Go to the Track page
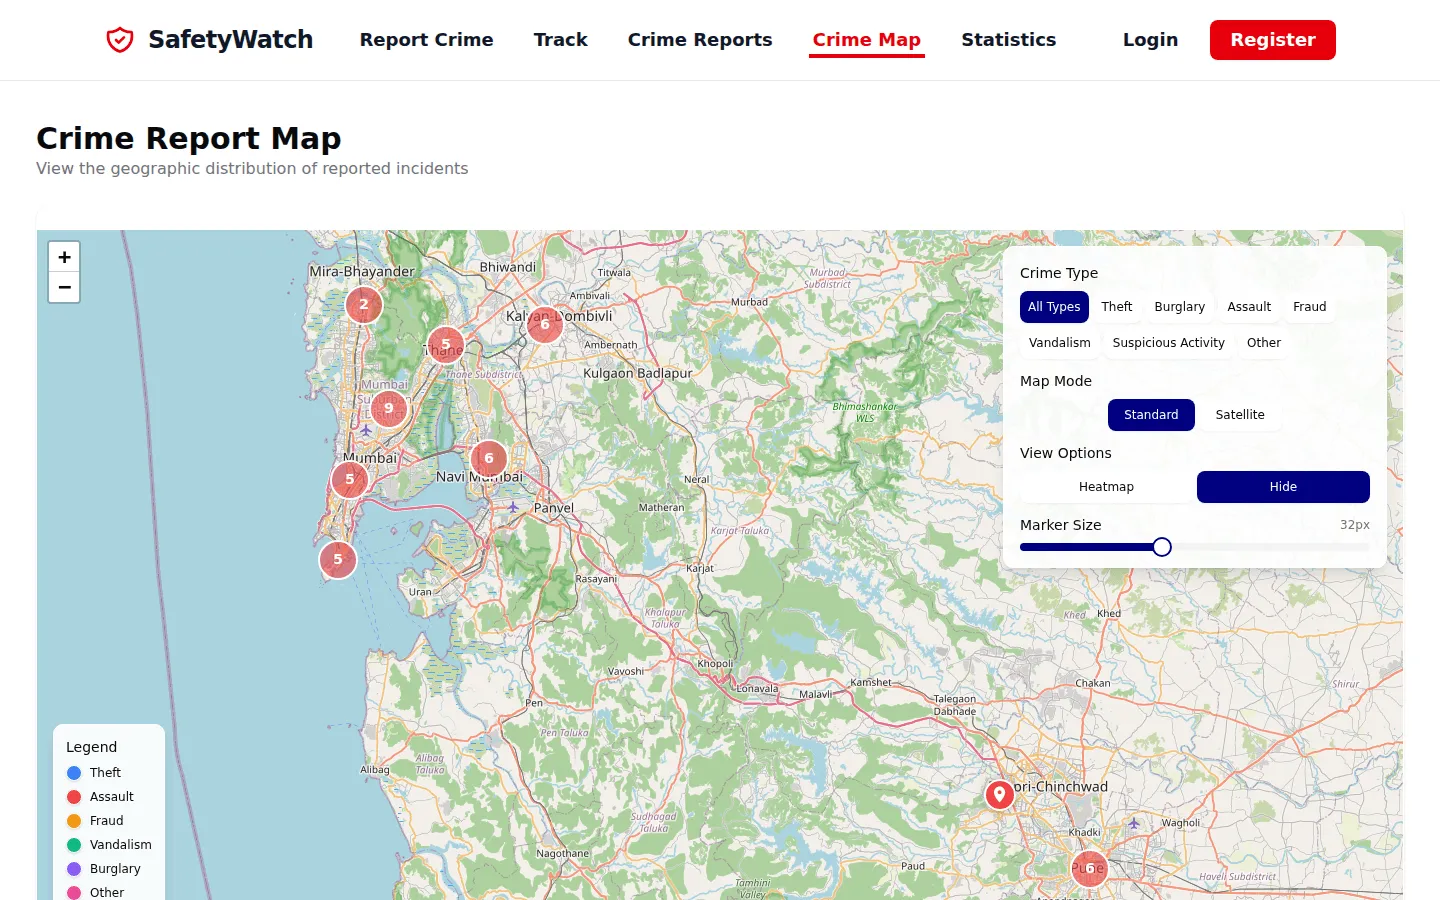 click(561, 40)
